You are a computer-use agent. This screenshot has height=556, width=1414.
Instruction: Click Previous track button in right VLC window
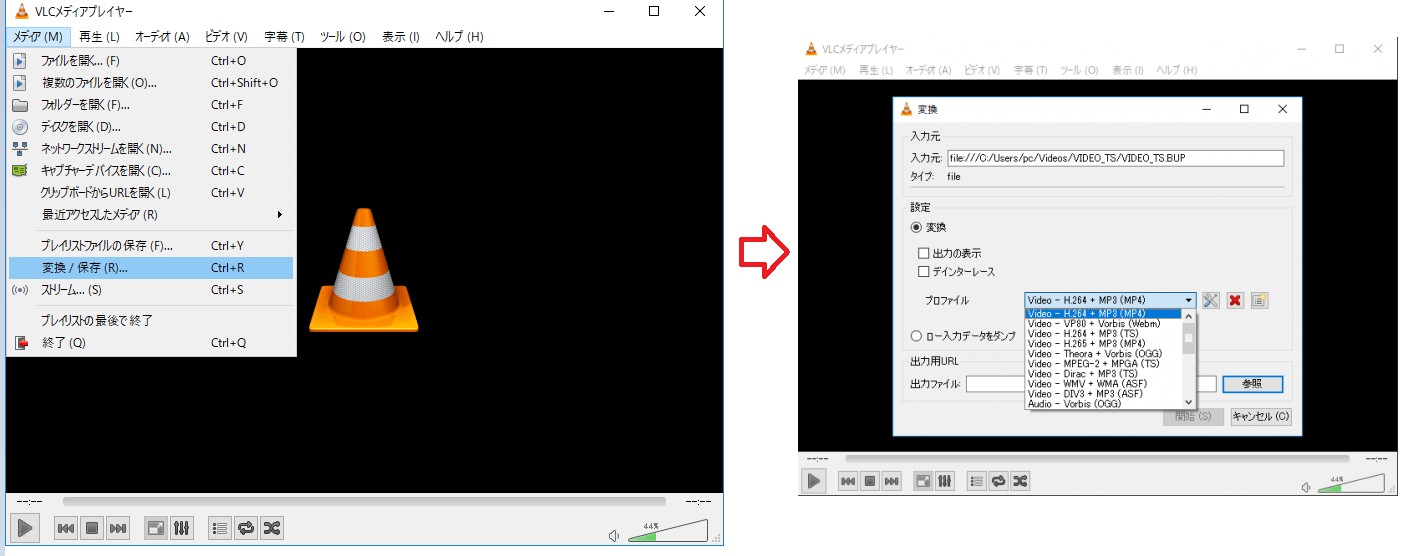pos(848,481)
